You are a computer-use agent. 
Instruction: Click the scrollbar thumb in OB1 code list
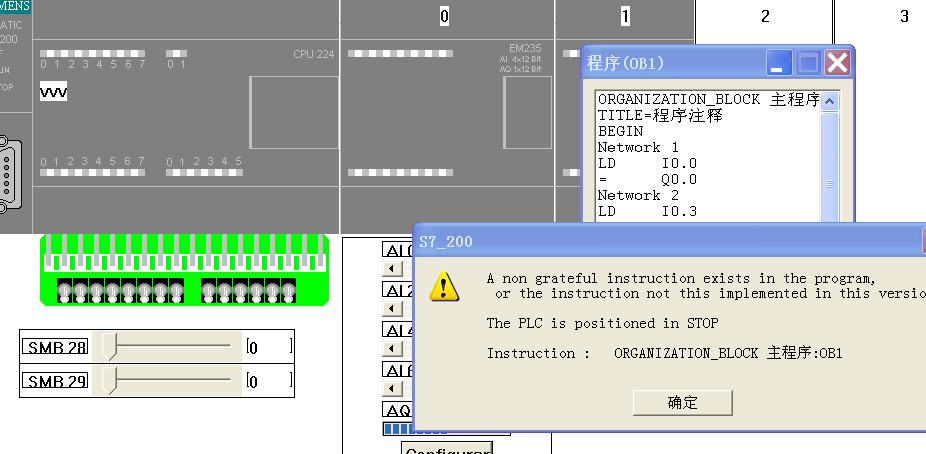(x=829, y=168)
